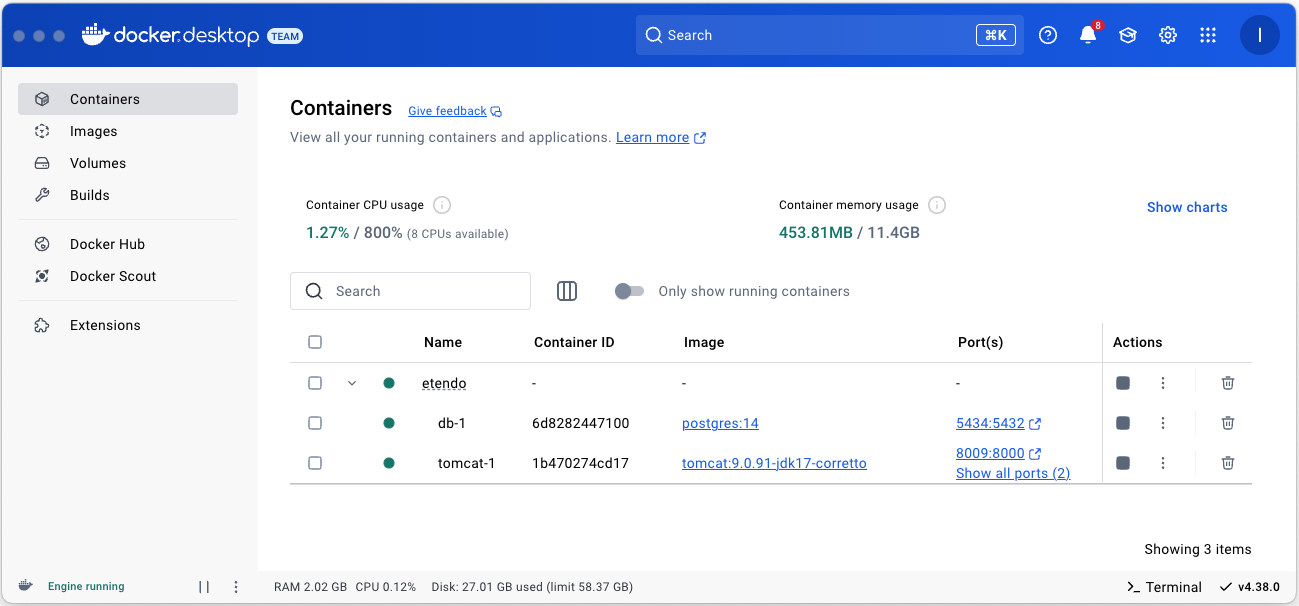Open Containers in the sidebar
This screenshot has height=606, width=1299.
pyautogui.click(x=128, y=99)
